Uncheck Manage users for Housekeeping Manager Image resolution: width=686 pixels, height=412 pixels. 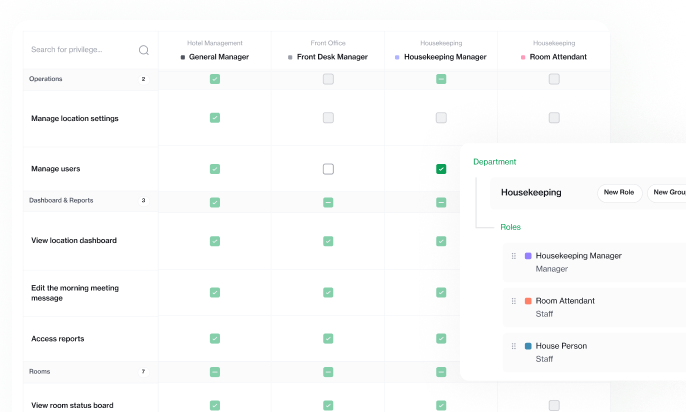click(x=441, y=169)
